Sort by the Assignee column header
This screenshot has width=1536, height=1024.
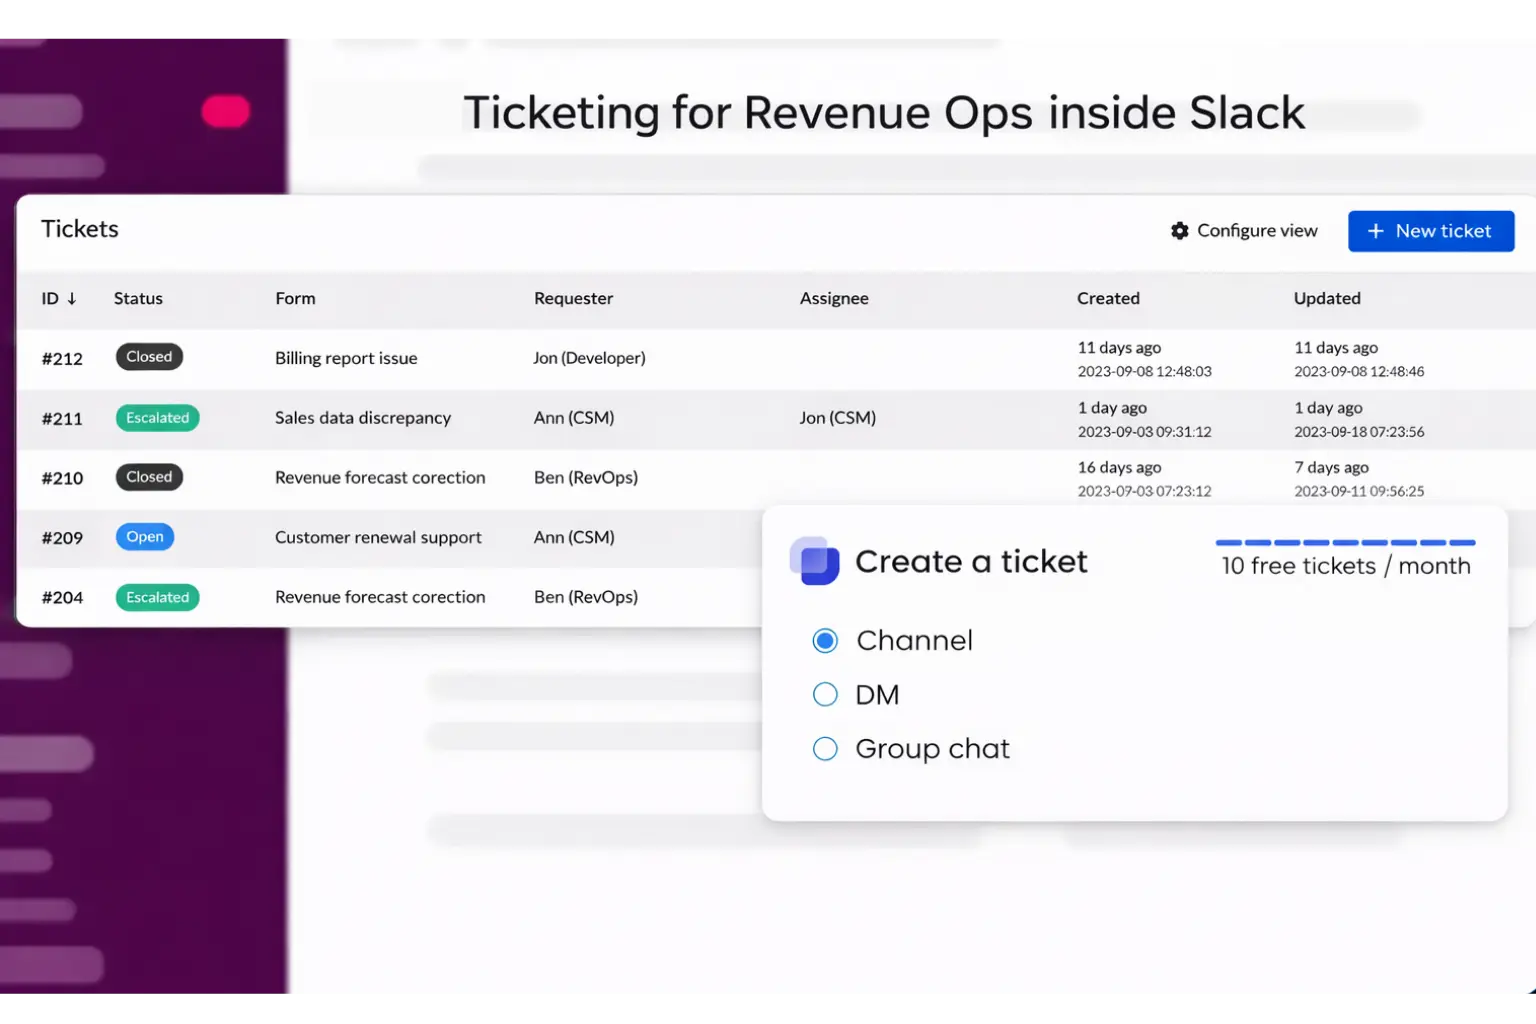[x=834, y=299]
